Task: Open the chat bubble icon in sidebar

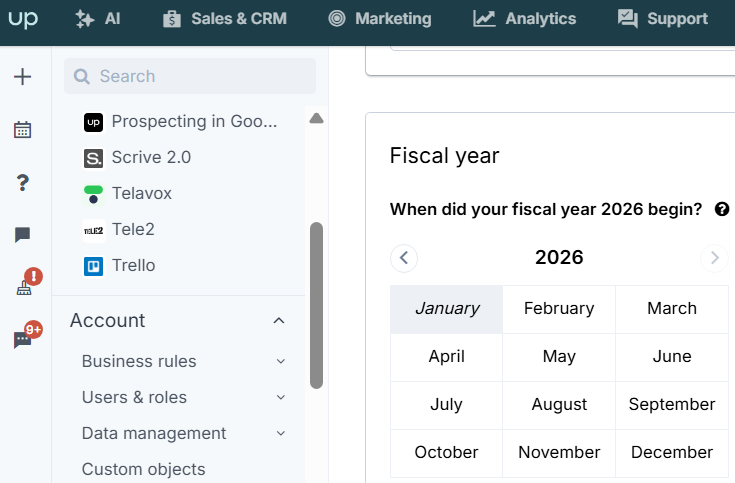Action: click(x=22, y=234)
